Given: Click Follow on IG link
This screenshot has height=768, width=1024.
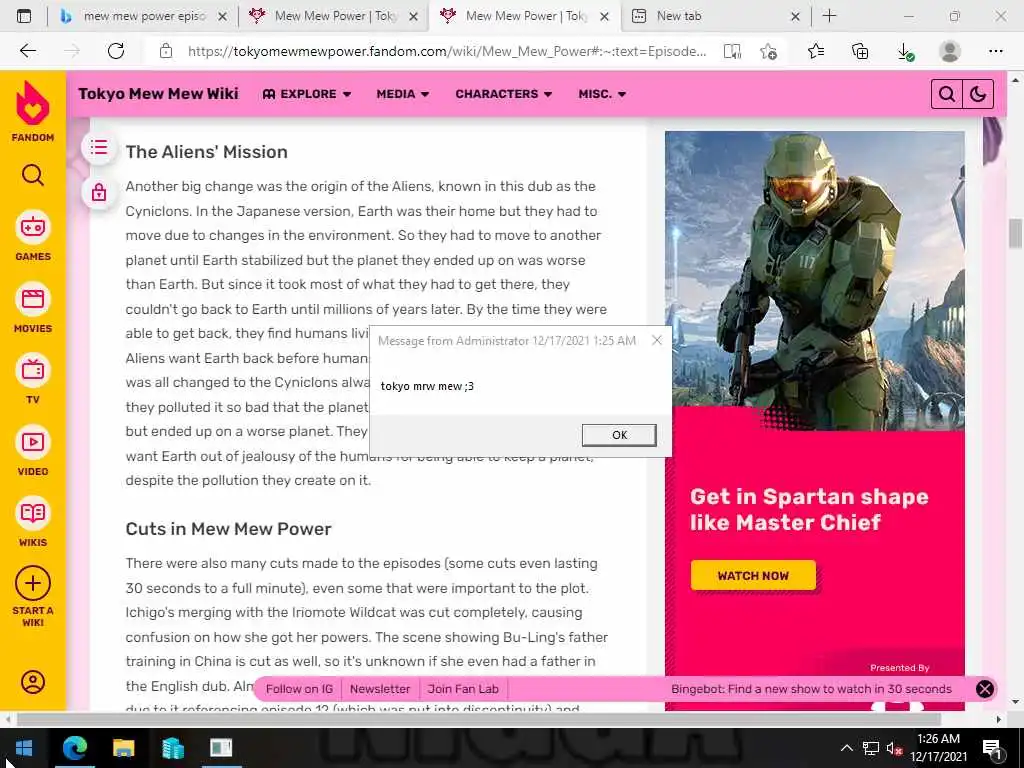Looking at the screenshot, I should pos(299,689).
